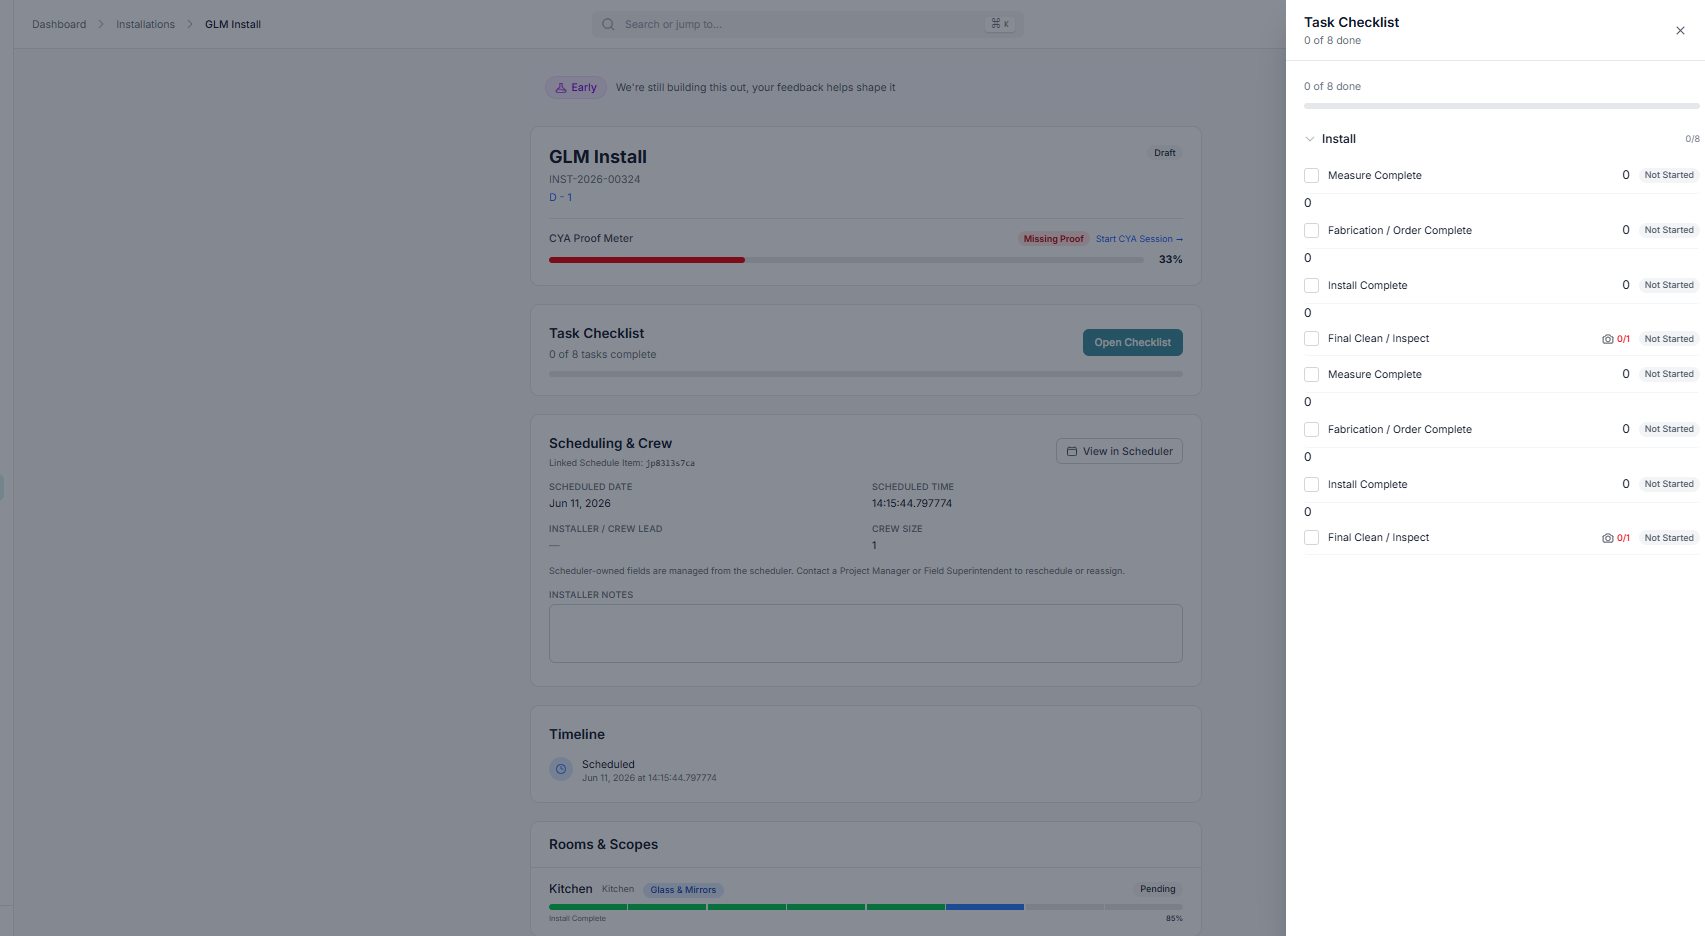Viewport: 1705px width, 936px height.
Task: Click the camera icon on first Final Clean row
Action: (1607, 339)
